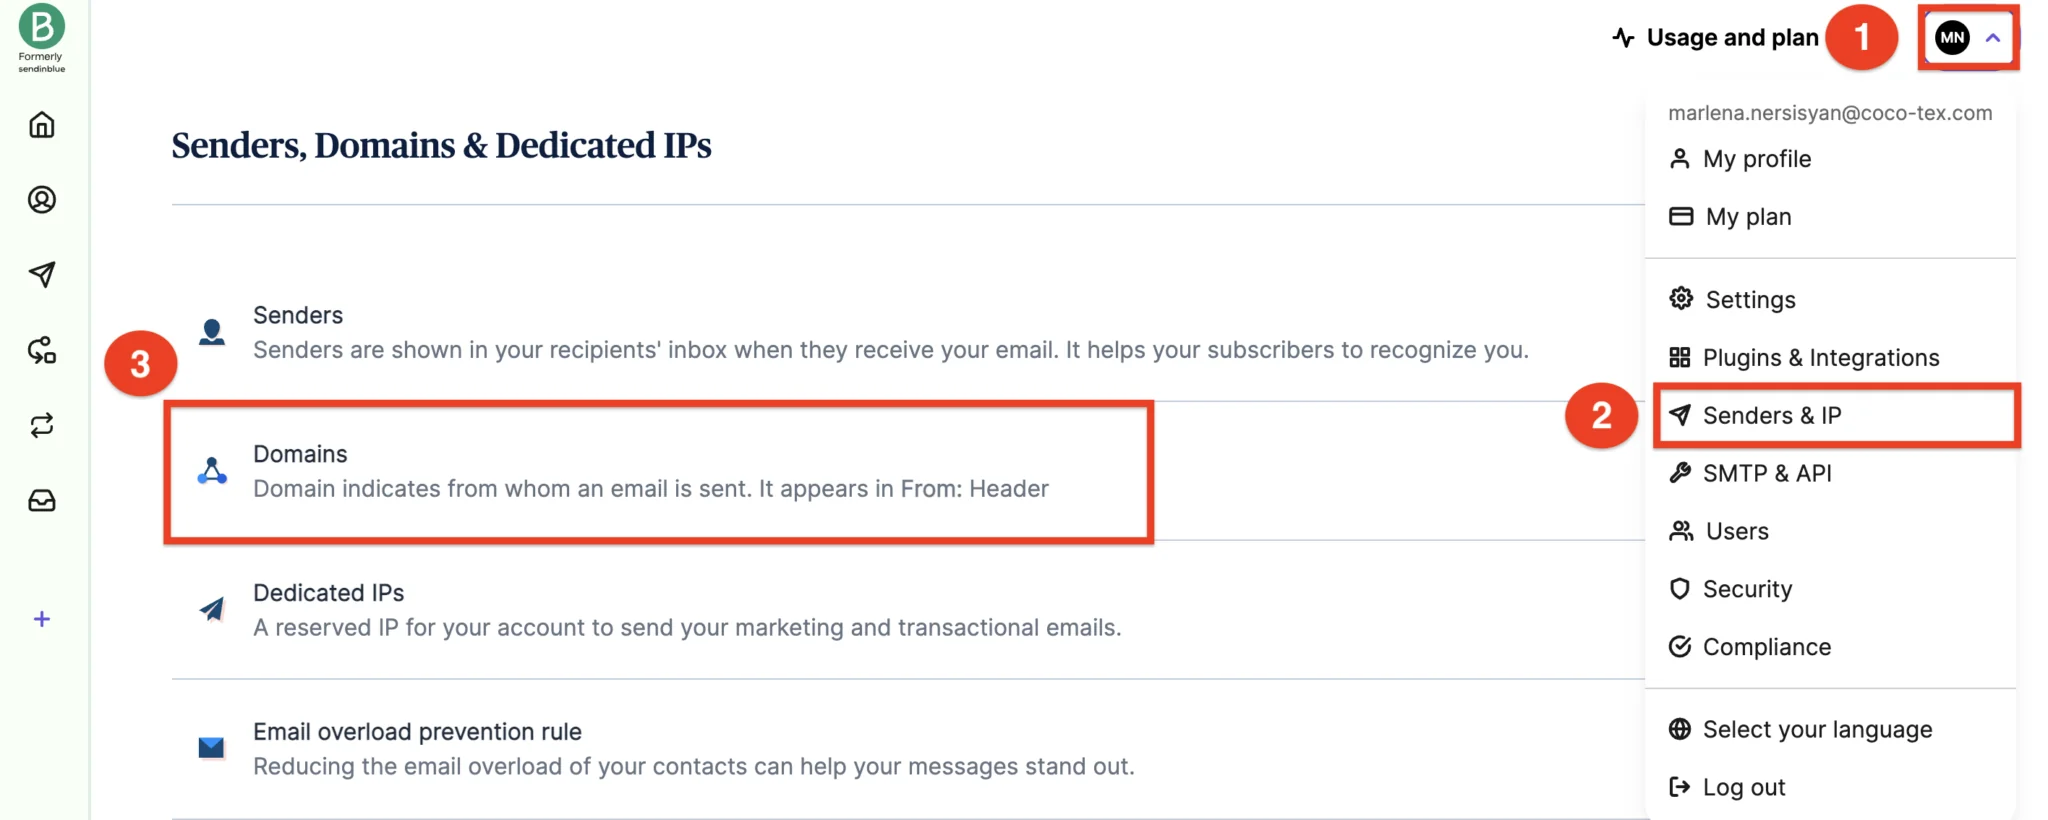Click the plus icon in sidebar

(x=42, y=619)
